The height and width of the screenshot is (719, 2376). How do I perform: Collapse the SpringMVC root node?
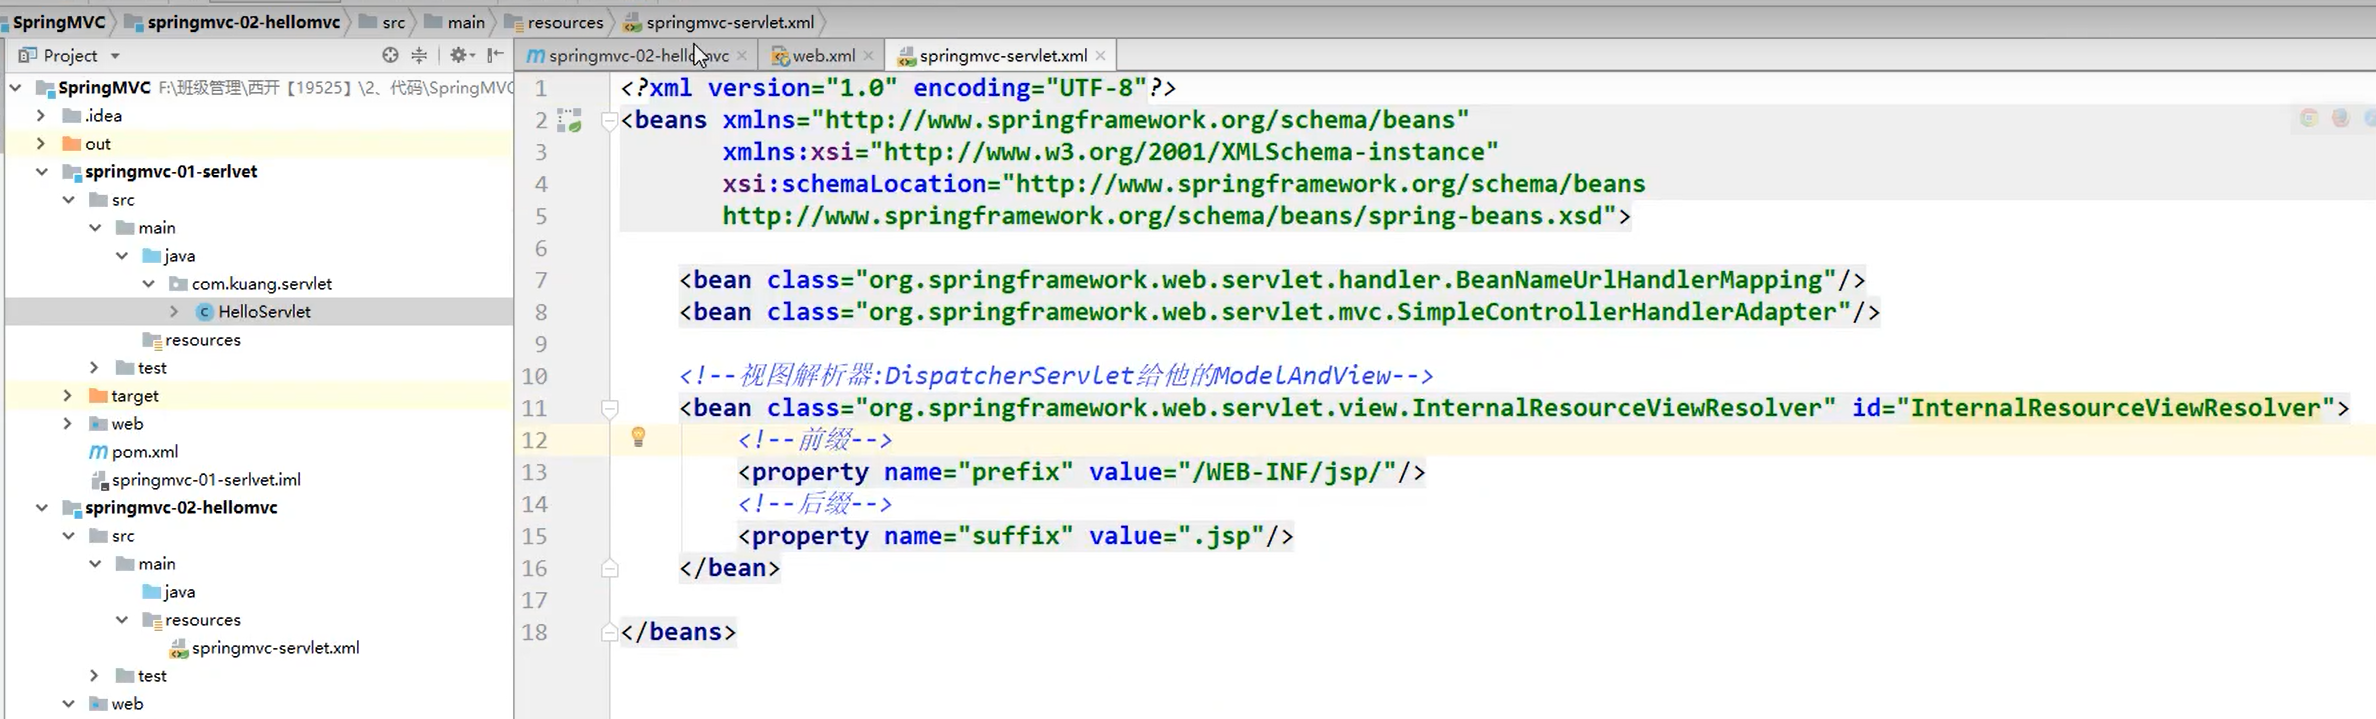point(16,88)
